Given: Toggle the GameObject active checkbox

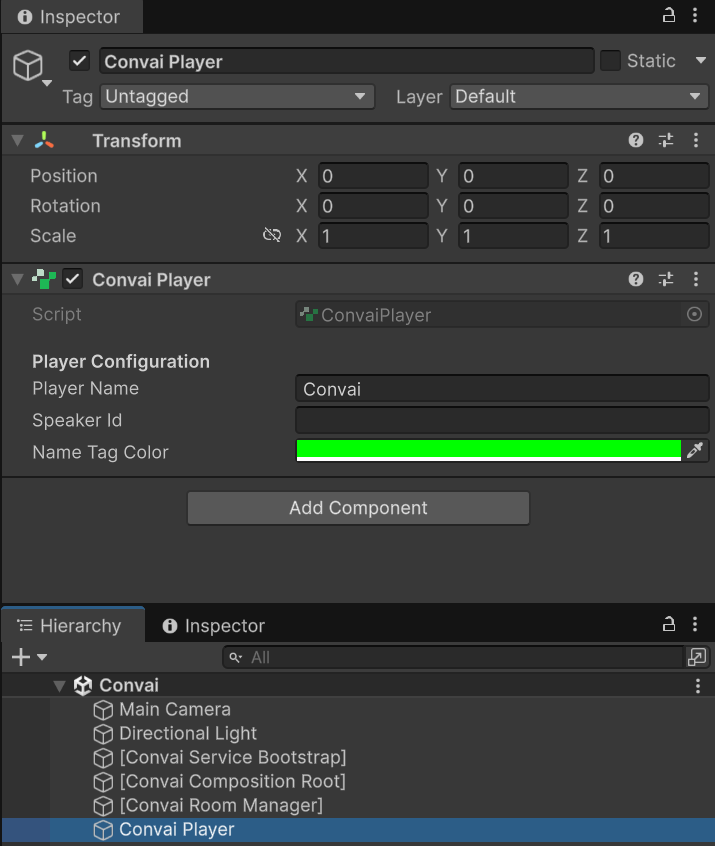Looking at the screenshot, I should (80, 61).
